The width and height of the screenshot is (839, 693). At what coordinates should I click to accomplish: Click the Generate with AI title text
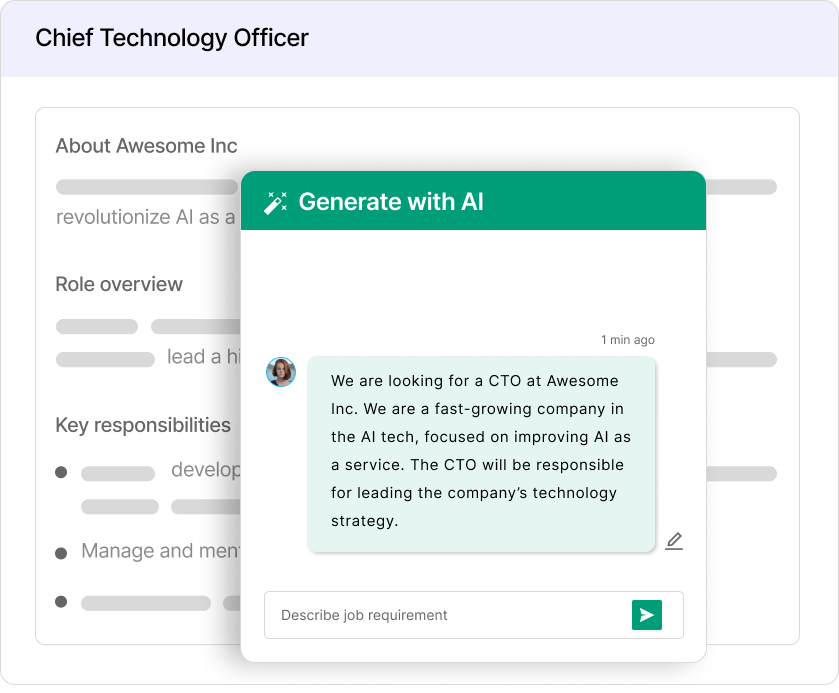pyautogui.click(x=391, y=202)
